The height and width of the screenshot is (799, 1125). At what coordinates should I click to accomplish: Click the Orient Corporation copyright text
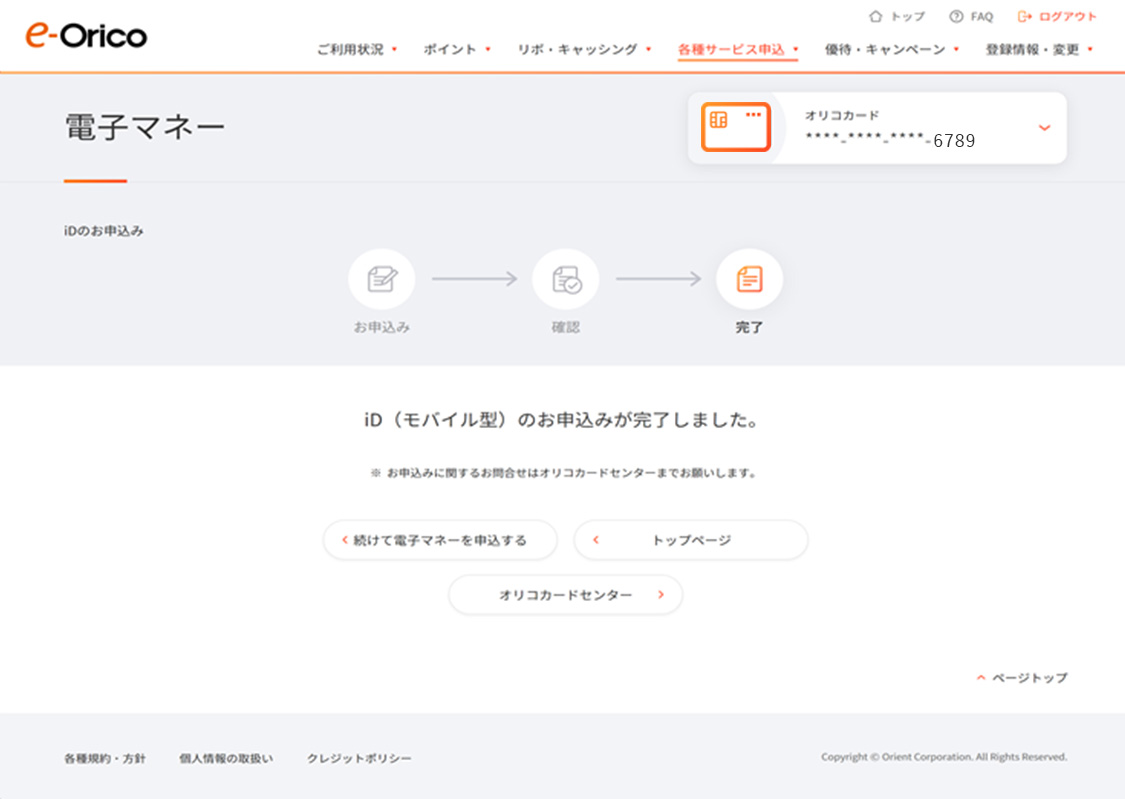[944, 757]
